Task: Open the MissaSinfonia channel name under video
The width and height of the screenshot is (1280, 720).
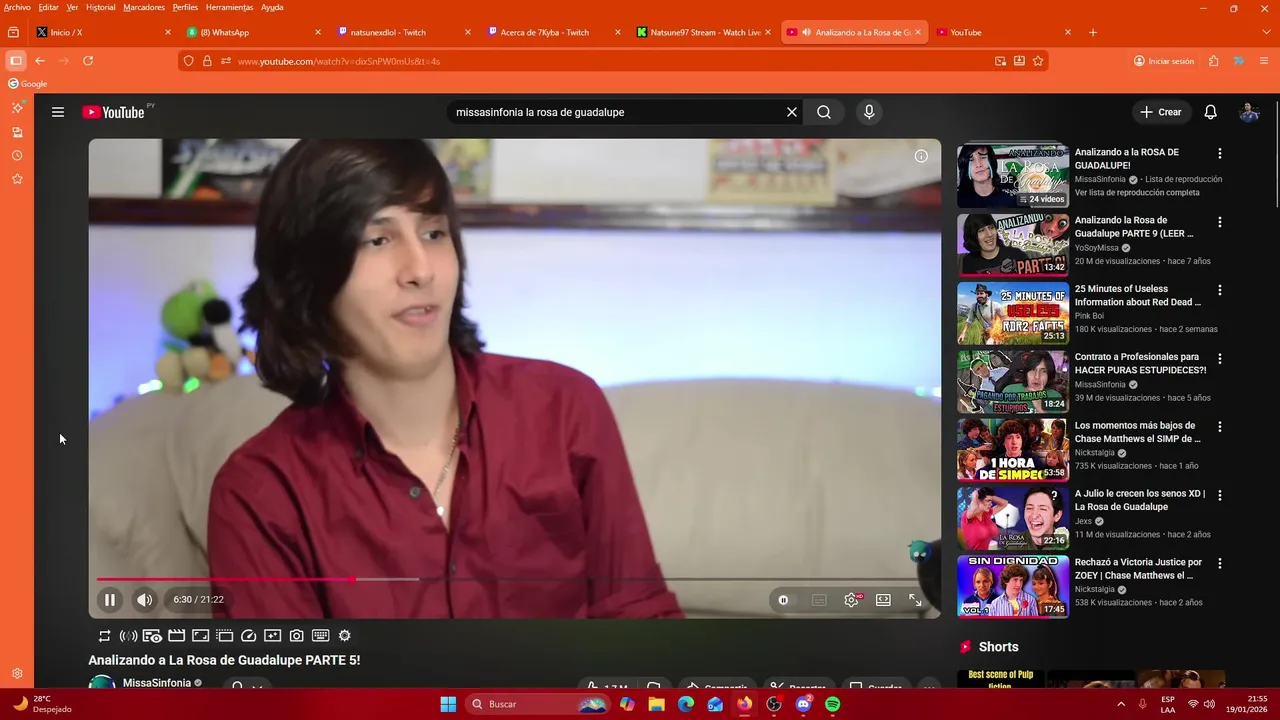Action: (157, 683)
